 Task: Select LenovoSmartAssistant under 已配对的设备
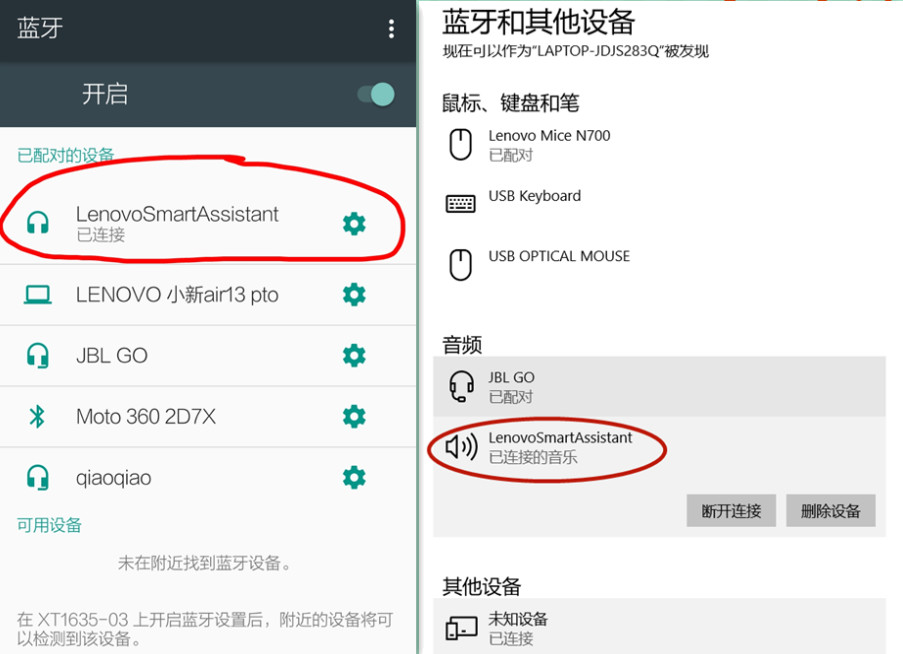[x=180, y=222]
